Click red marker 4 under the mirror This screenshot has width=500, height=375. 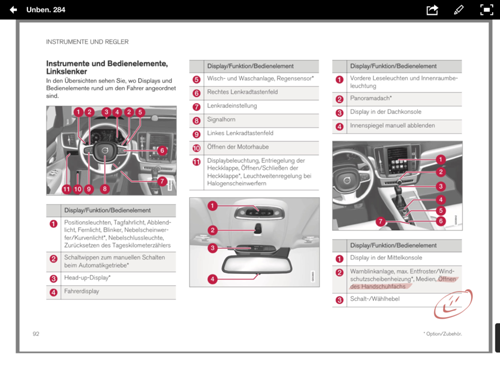212,279
